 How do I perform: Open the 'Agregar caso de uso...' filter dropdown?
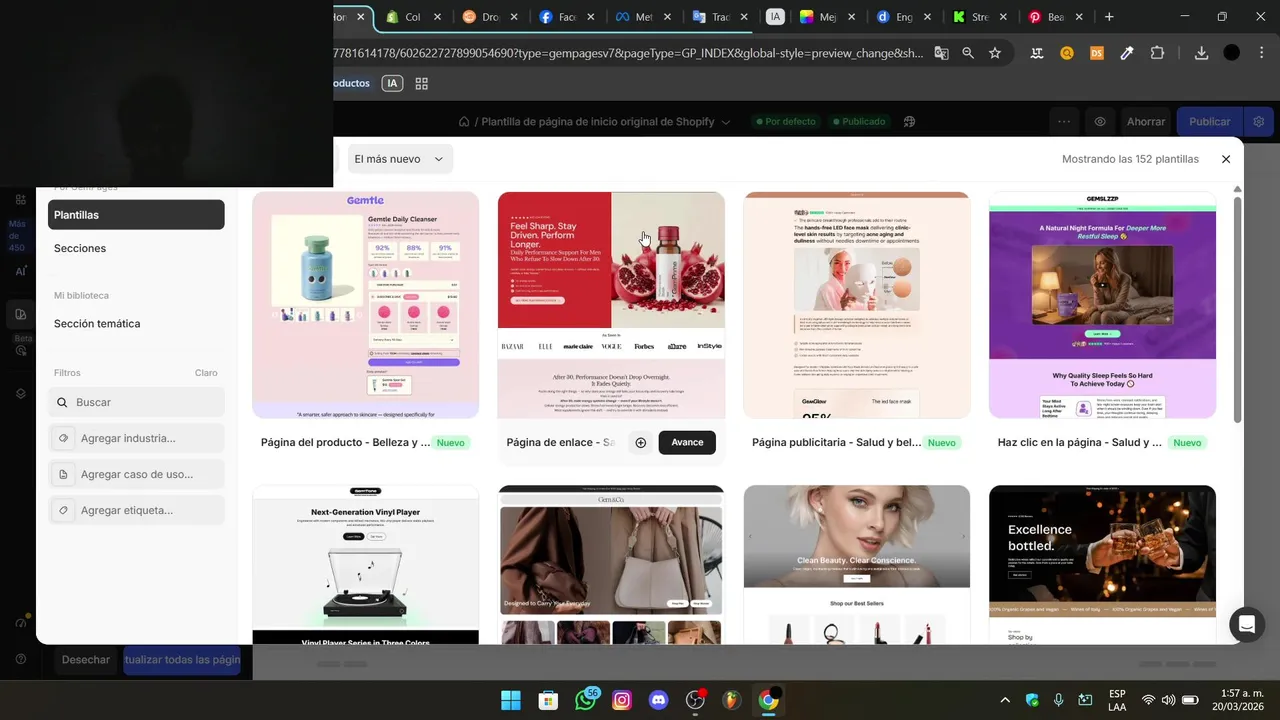pos(136,474)
